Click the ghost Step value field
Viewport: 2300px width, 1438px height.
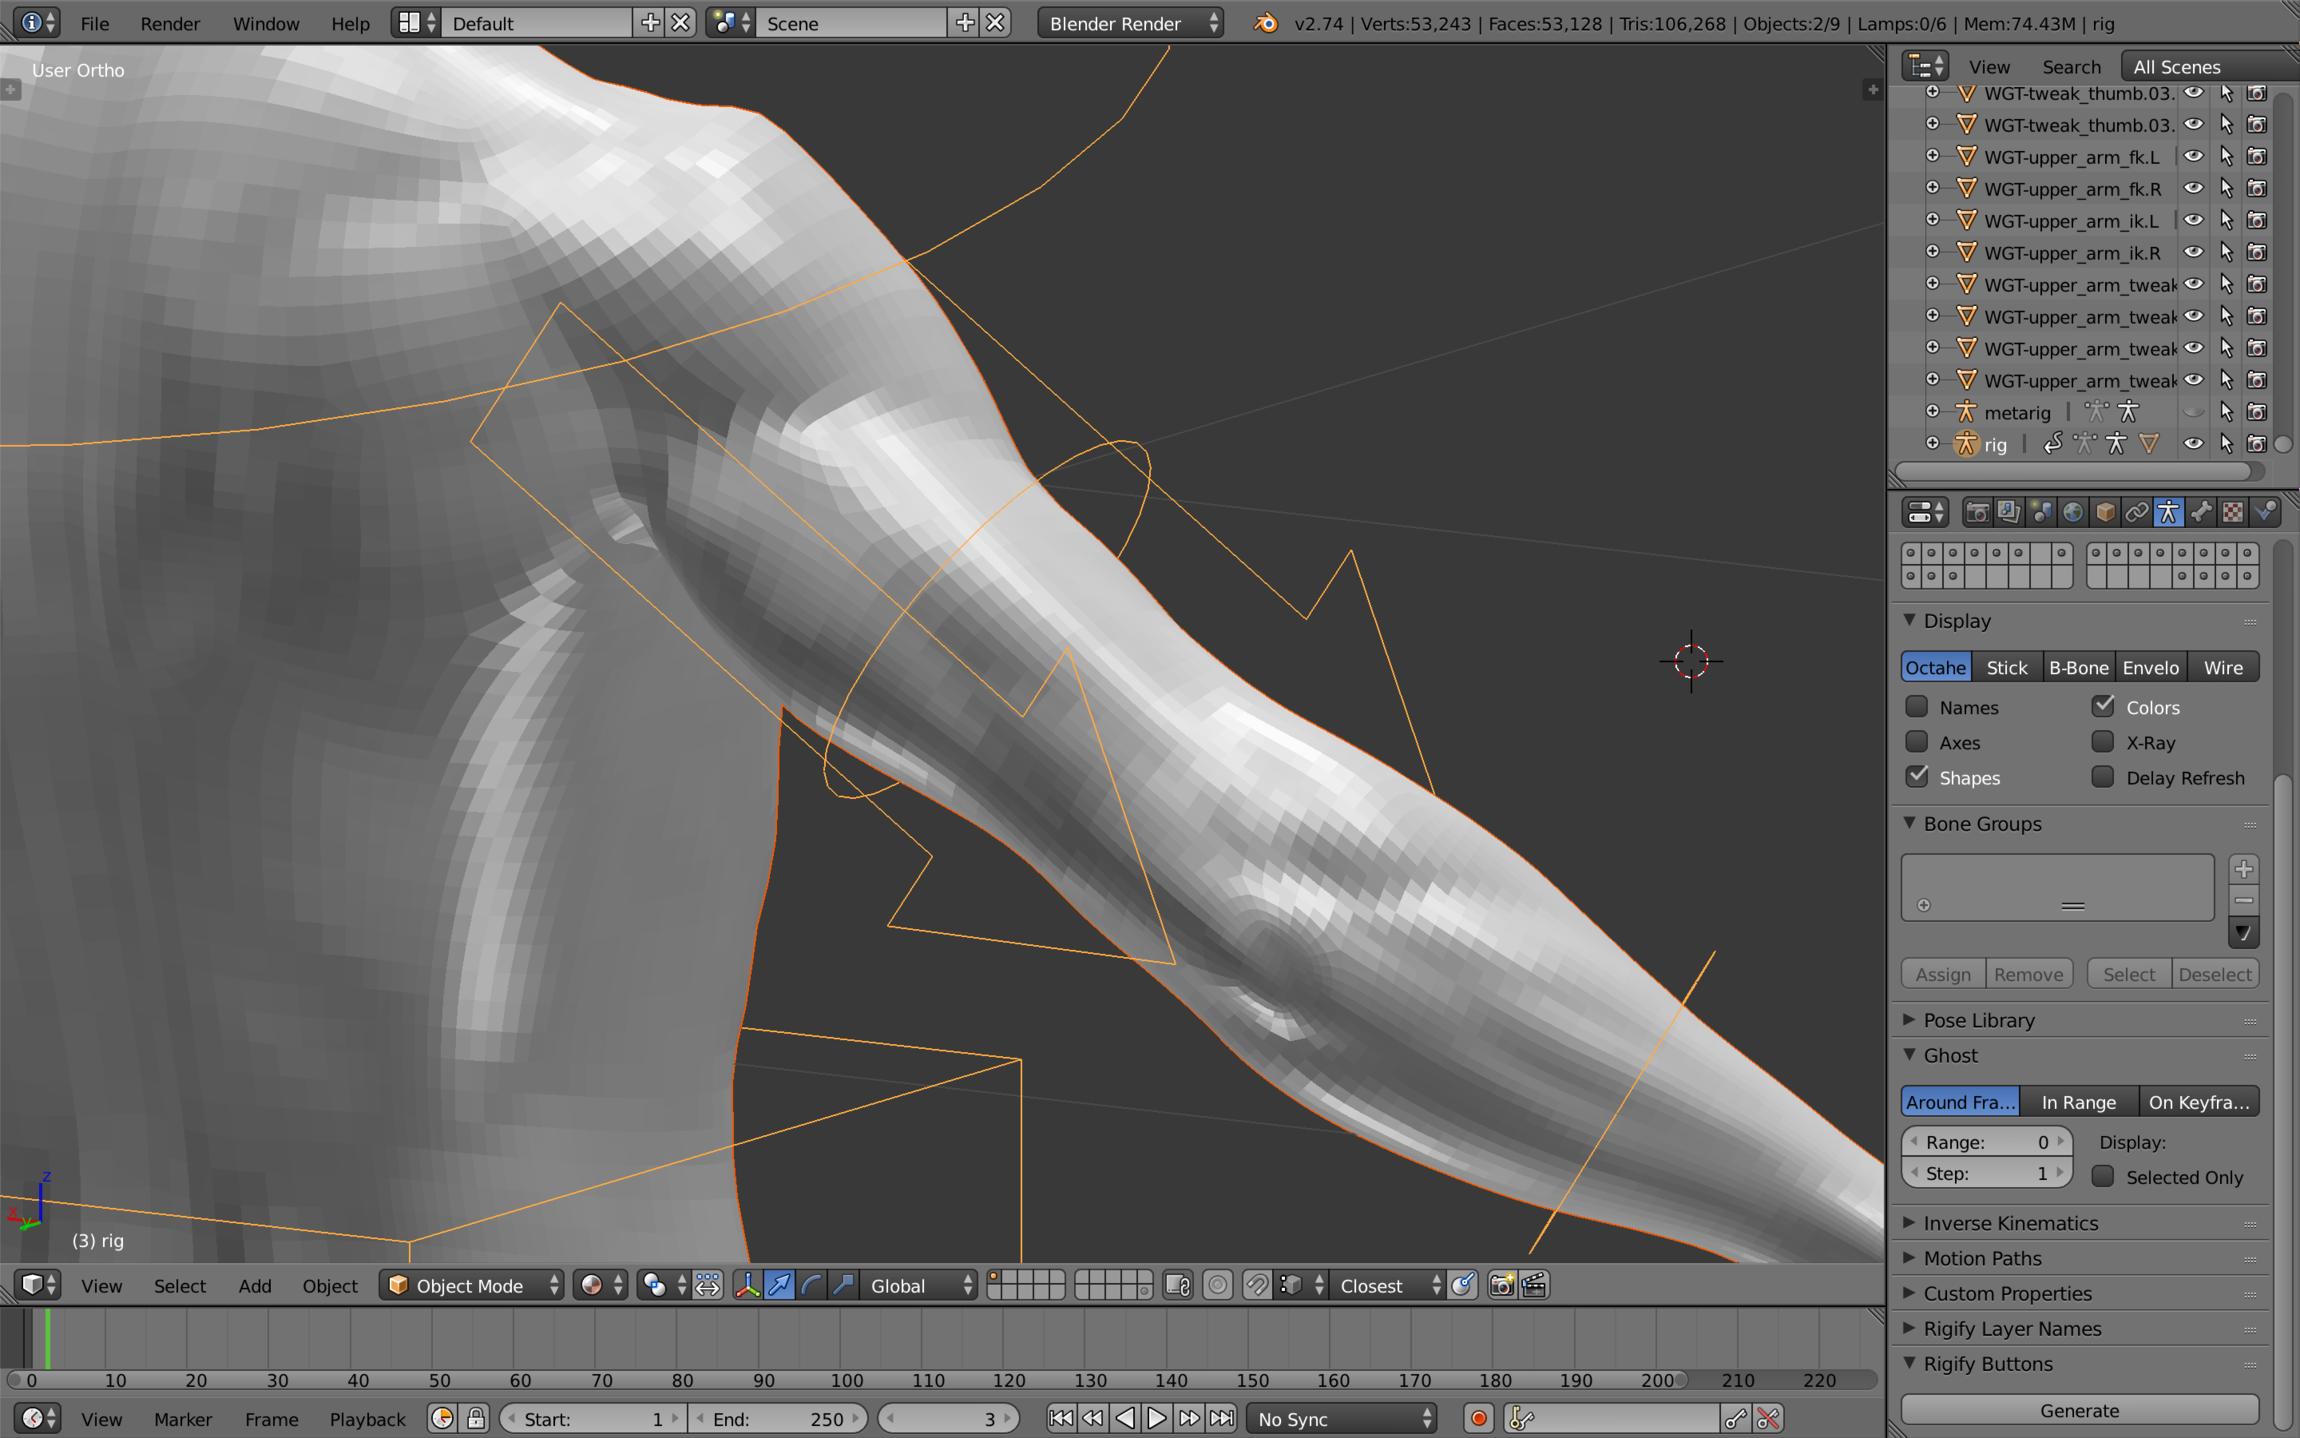(1986, 1172)
